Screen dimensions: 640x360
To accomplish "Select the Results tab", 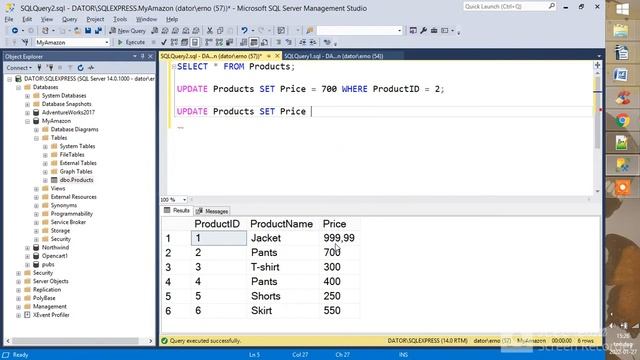I will (177, 211).
